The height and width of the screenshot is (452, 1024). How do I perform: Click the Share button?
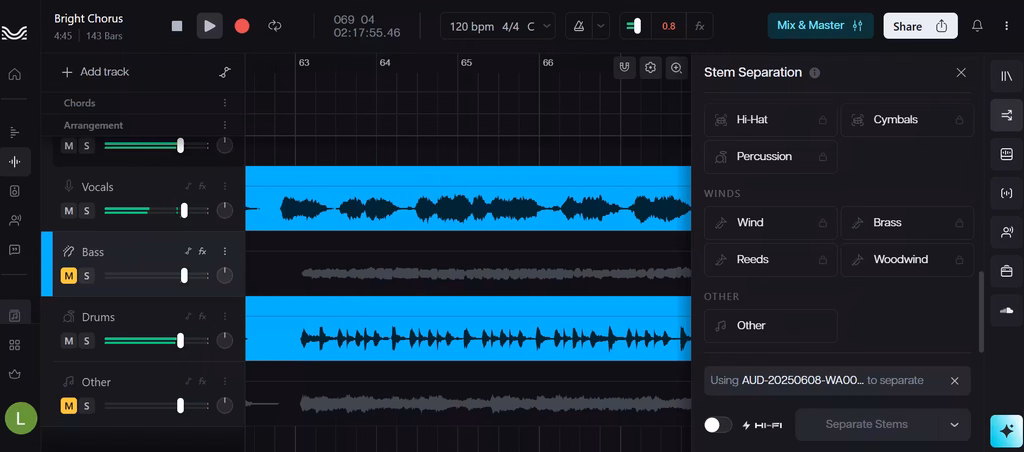pyautogui.click(x=920, y=26)
